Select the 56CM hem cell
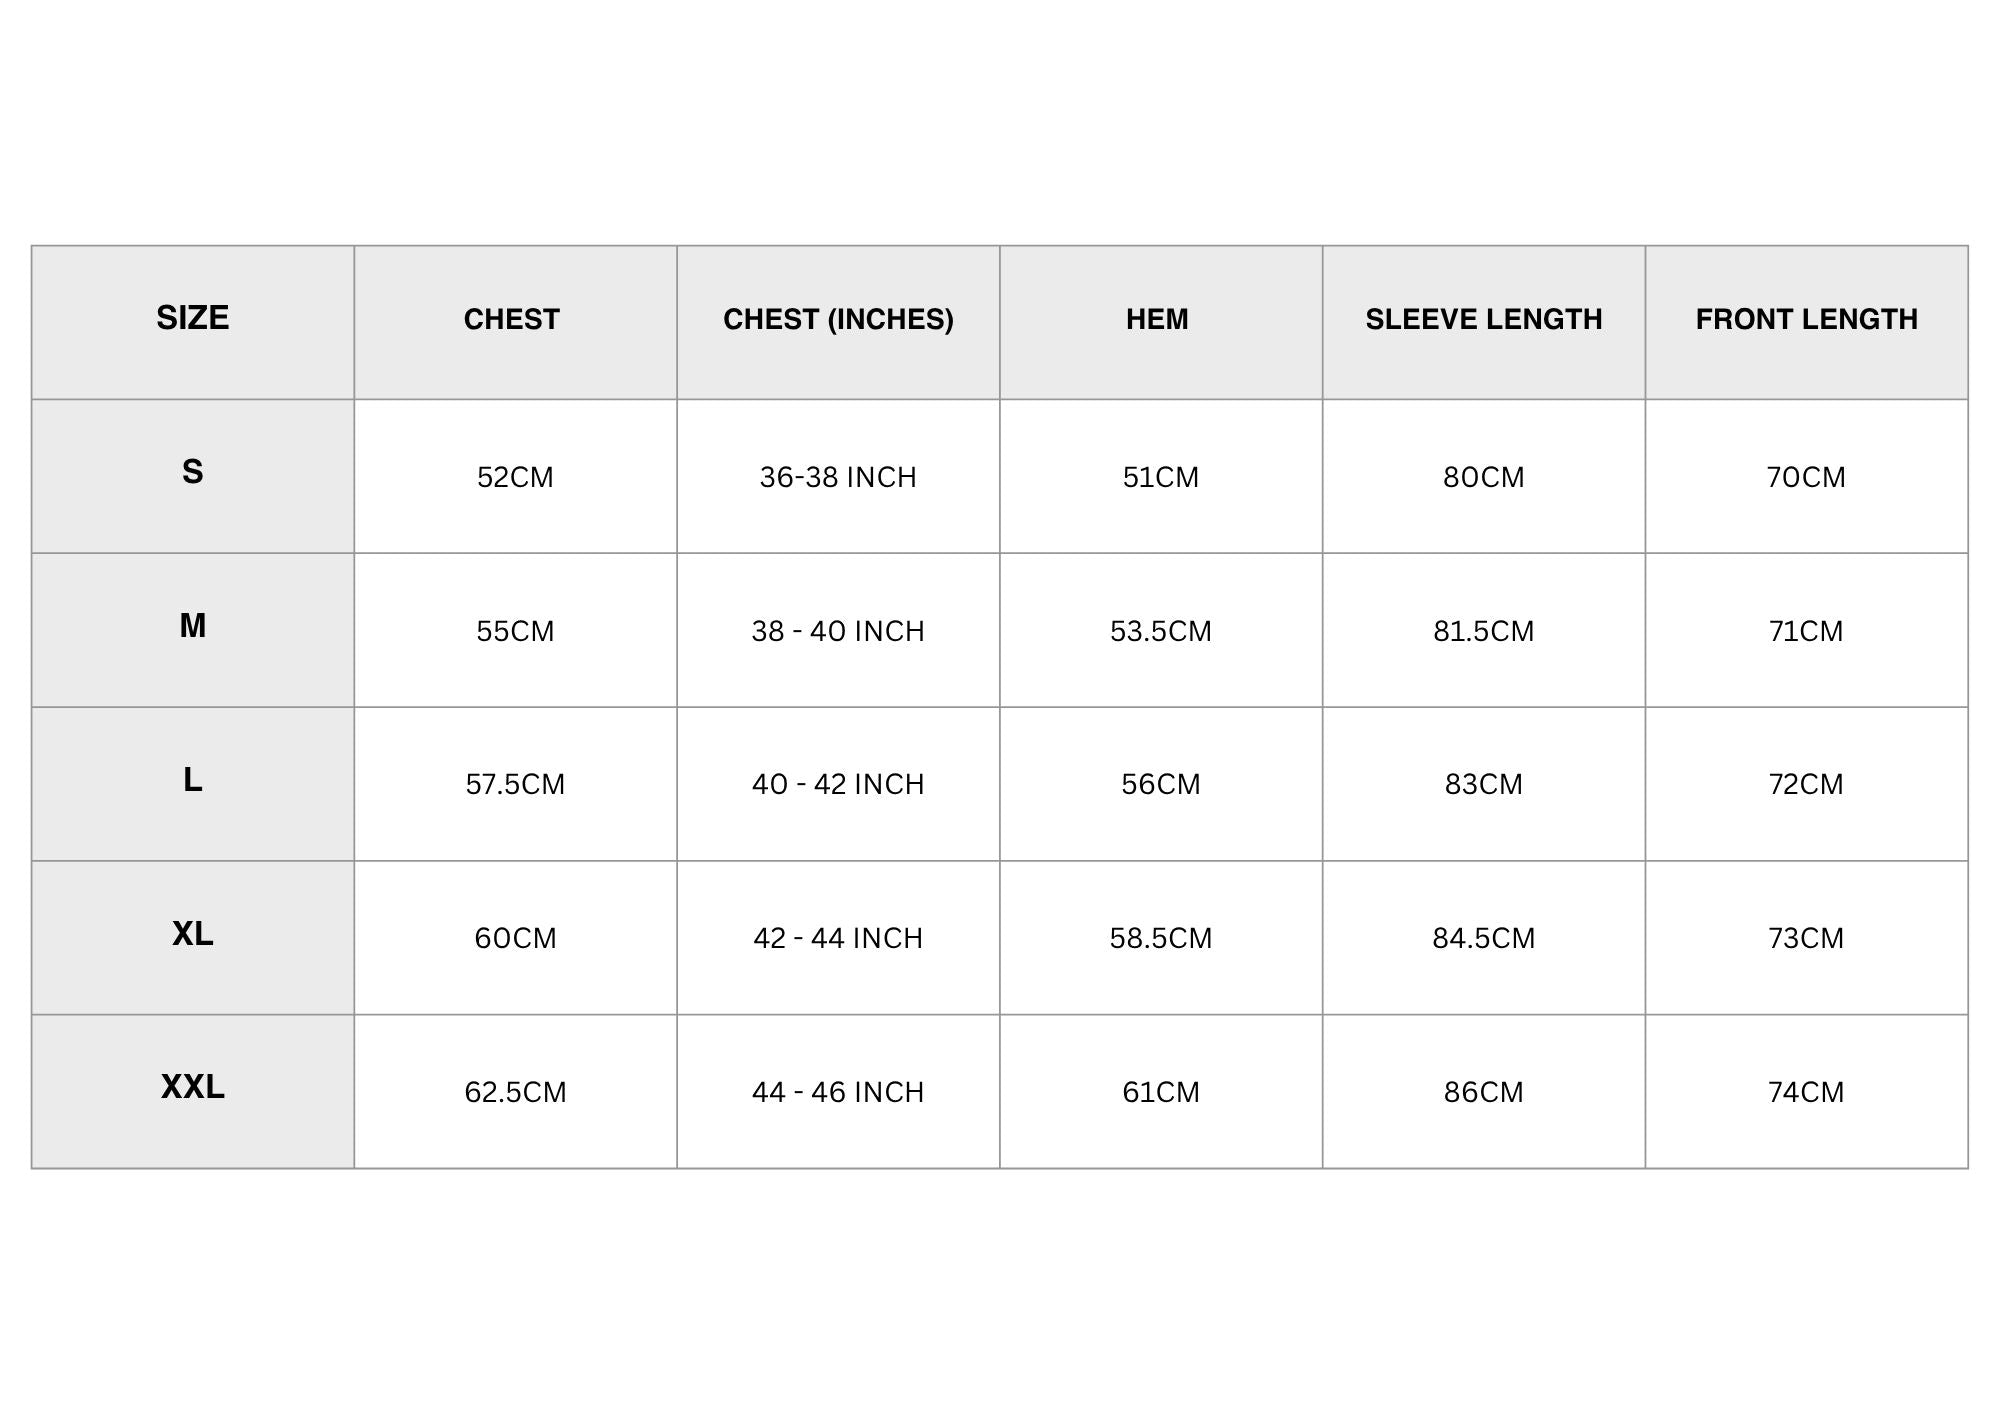 pos(1160,784)
